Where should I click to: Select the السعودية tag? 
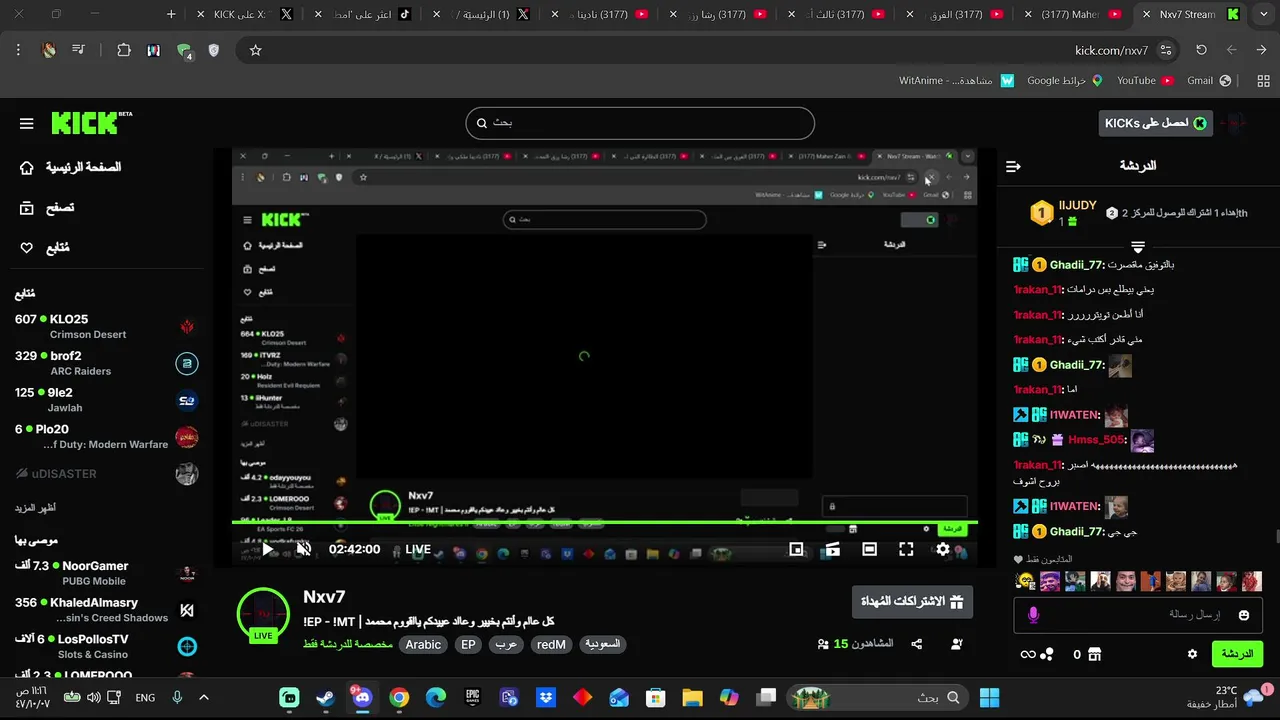tap(602, 645)
